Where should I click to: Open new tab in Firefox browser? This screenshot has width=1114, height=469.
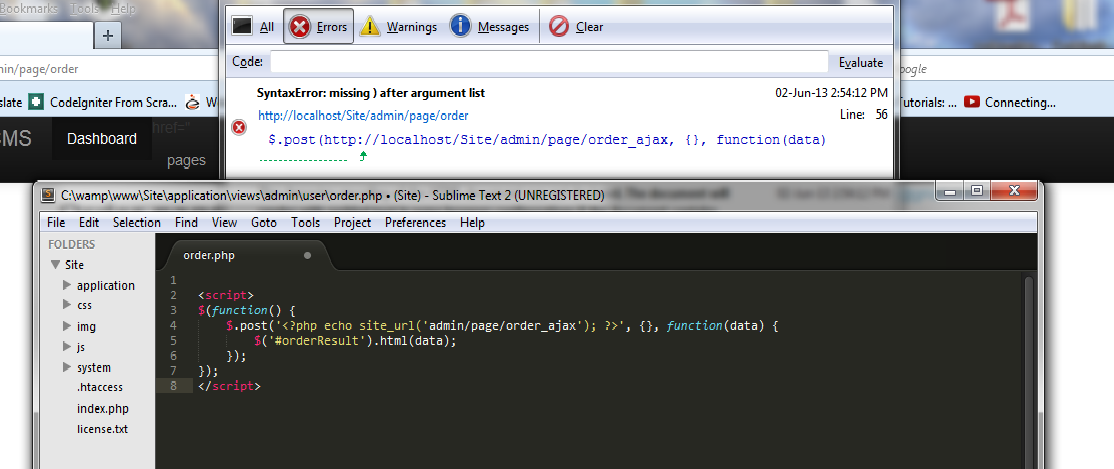pos(107,35)
